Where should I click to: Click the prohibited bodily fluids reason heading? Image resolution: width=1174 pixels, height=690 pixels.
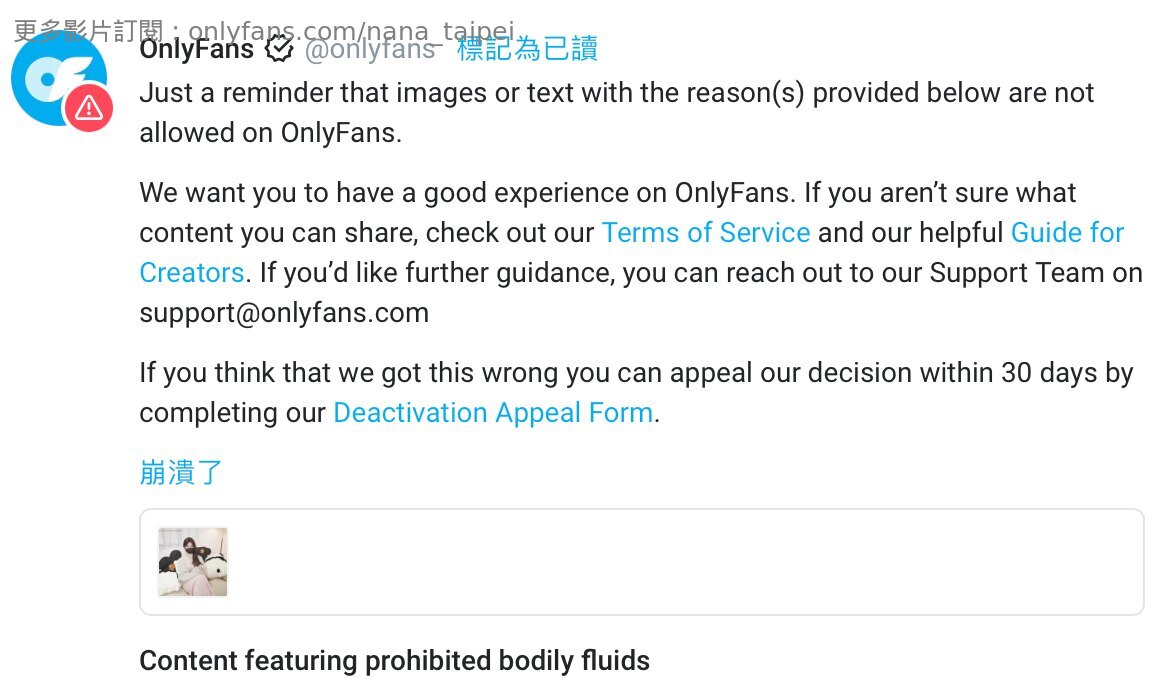pyautogui.click(x=394, y=661)
